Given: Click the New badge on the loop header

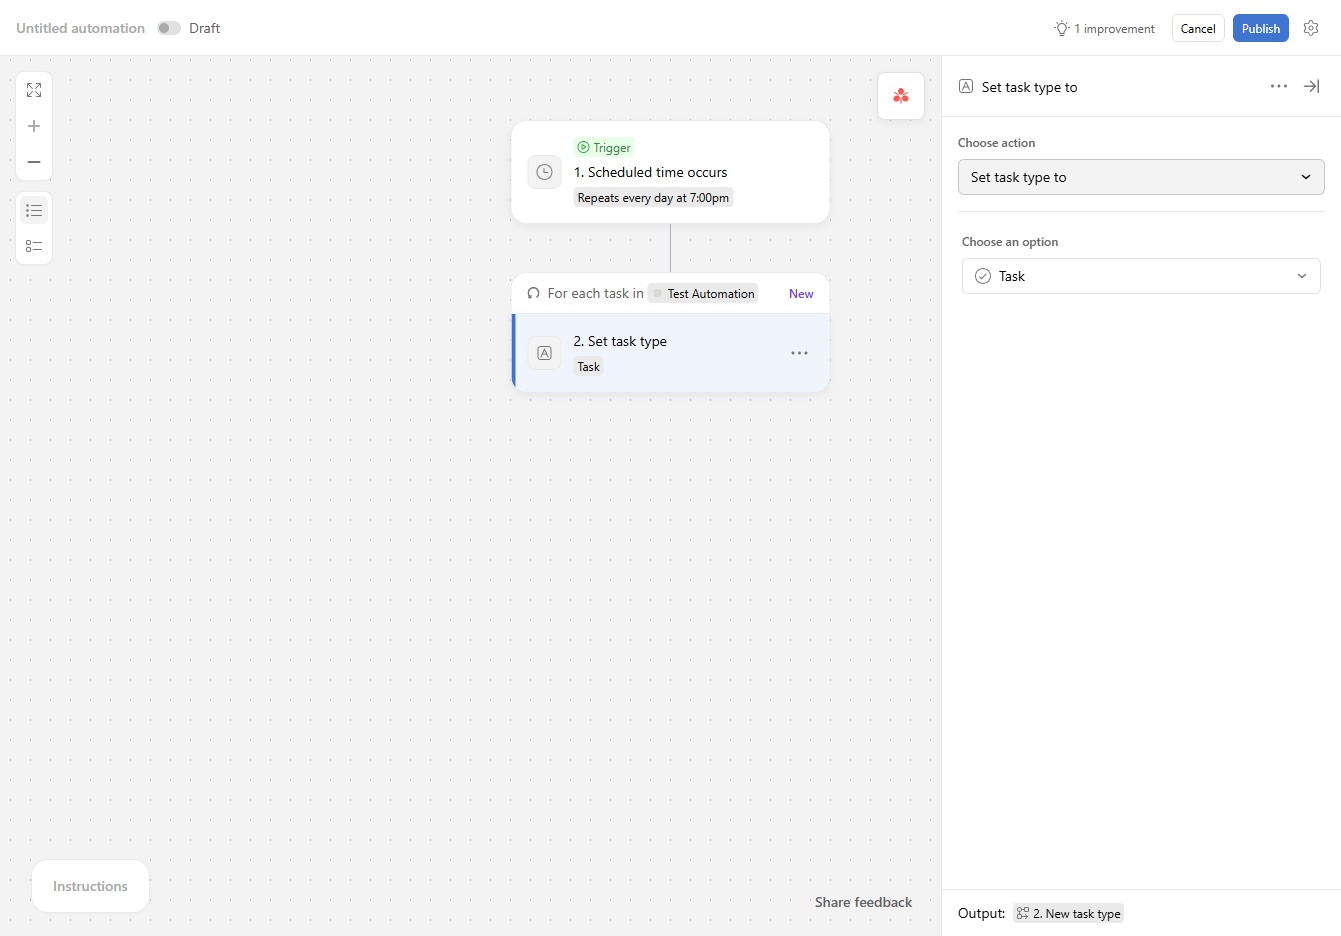Looking at the screenshot, I should coord(801,293).
